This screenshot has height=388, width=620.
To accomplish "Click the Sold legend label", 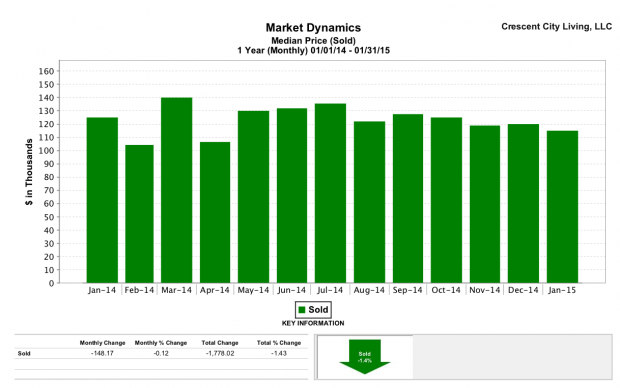I will (x=318, y=310).
